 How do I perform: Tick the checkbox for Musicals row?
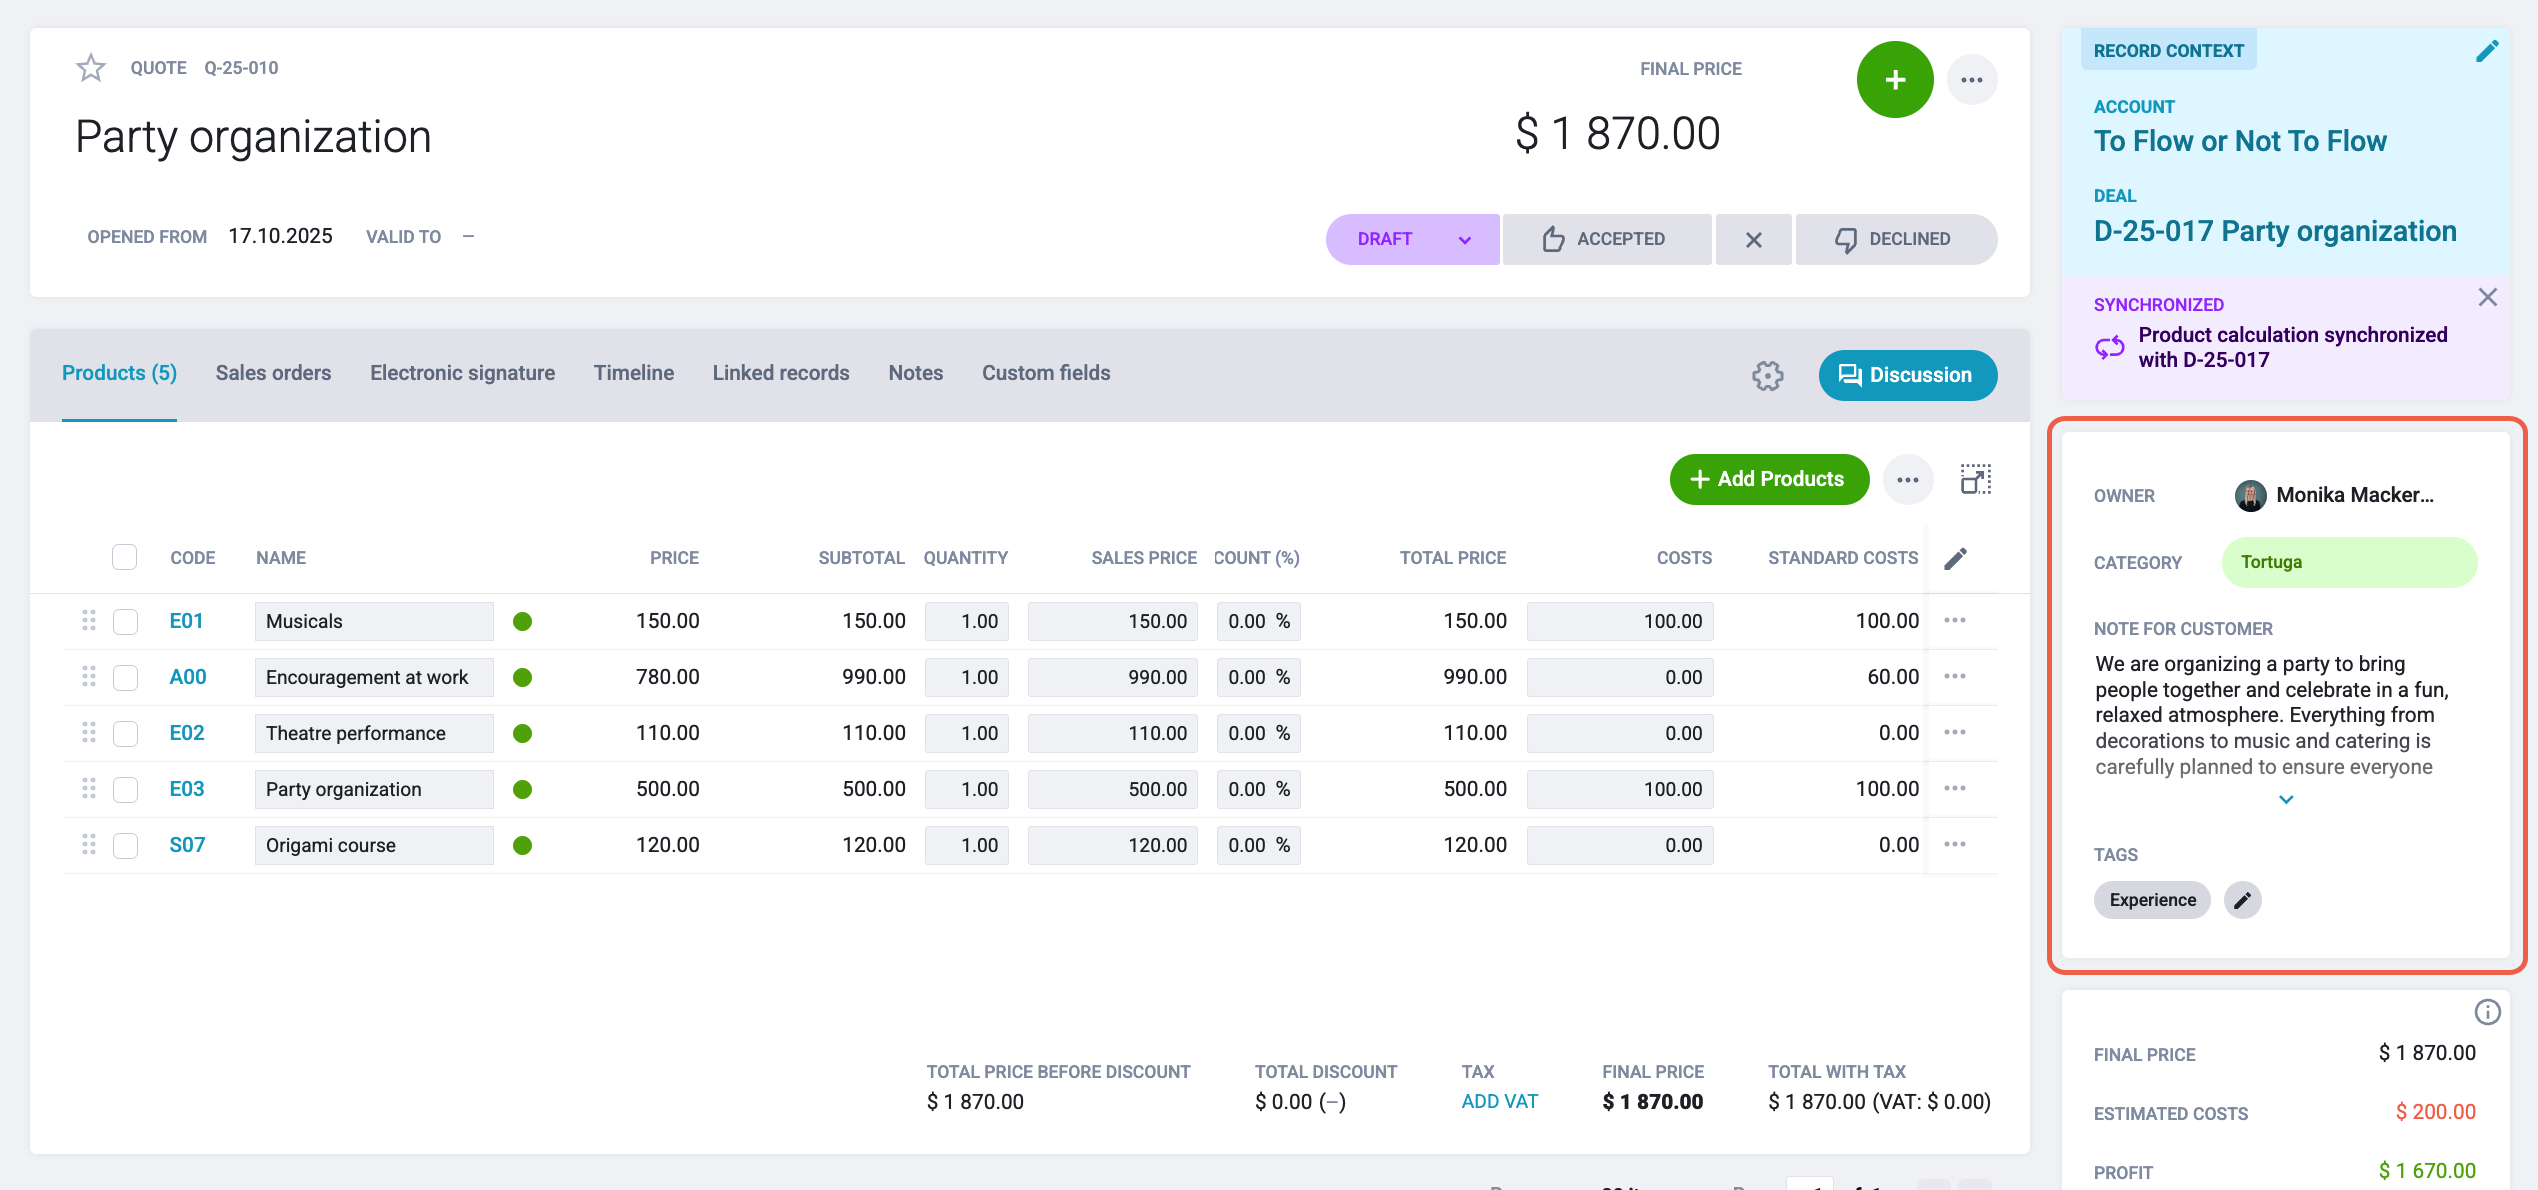[125, 621]
